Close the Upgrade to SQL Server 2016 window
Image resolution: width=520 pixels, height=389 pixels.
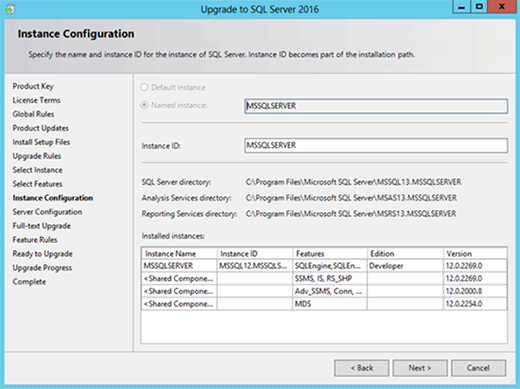click(502, 7)
